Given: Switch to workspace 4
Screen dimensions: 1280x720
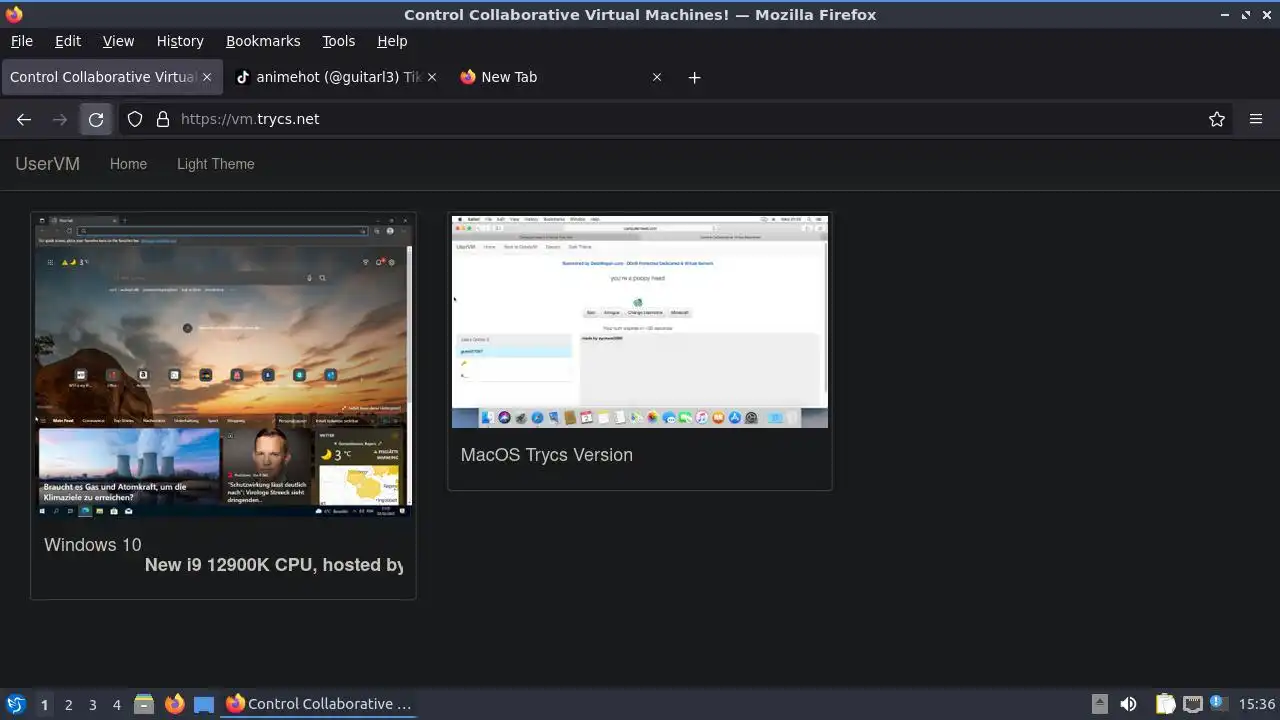Looking at the screenshot, I should click(116, 704).
